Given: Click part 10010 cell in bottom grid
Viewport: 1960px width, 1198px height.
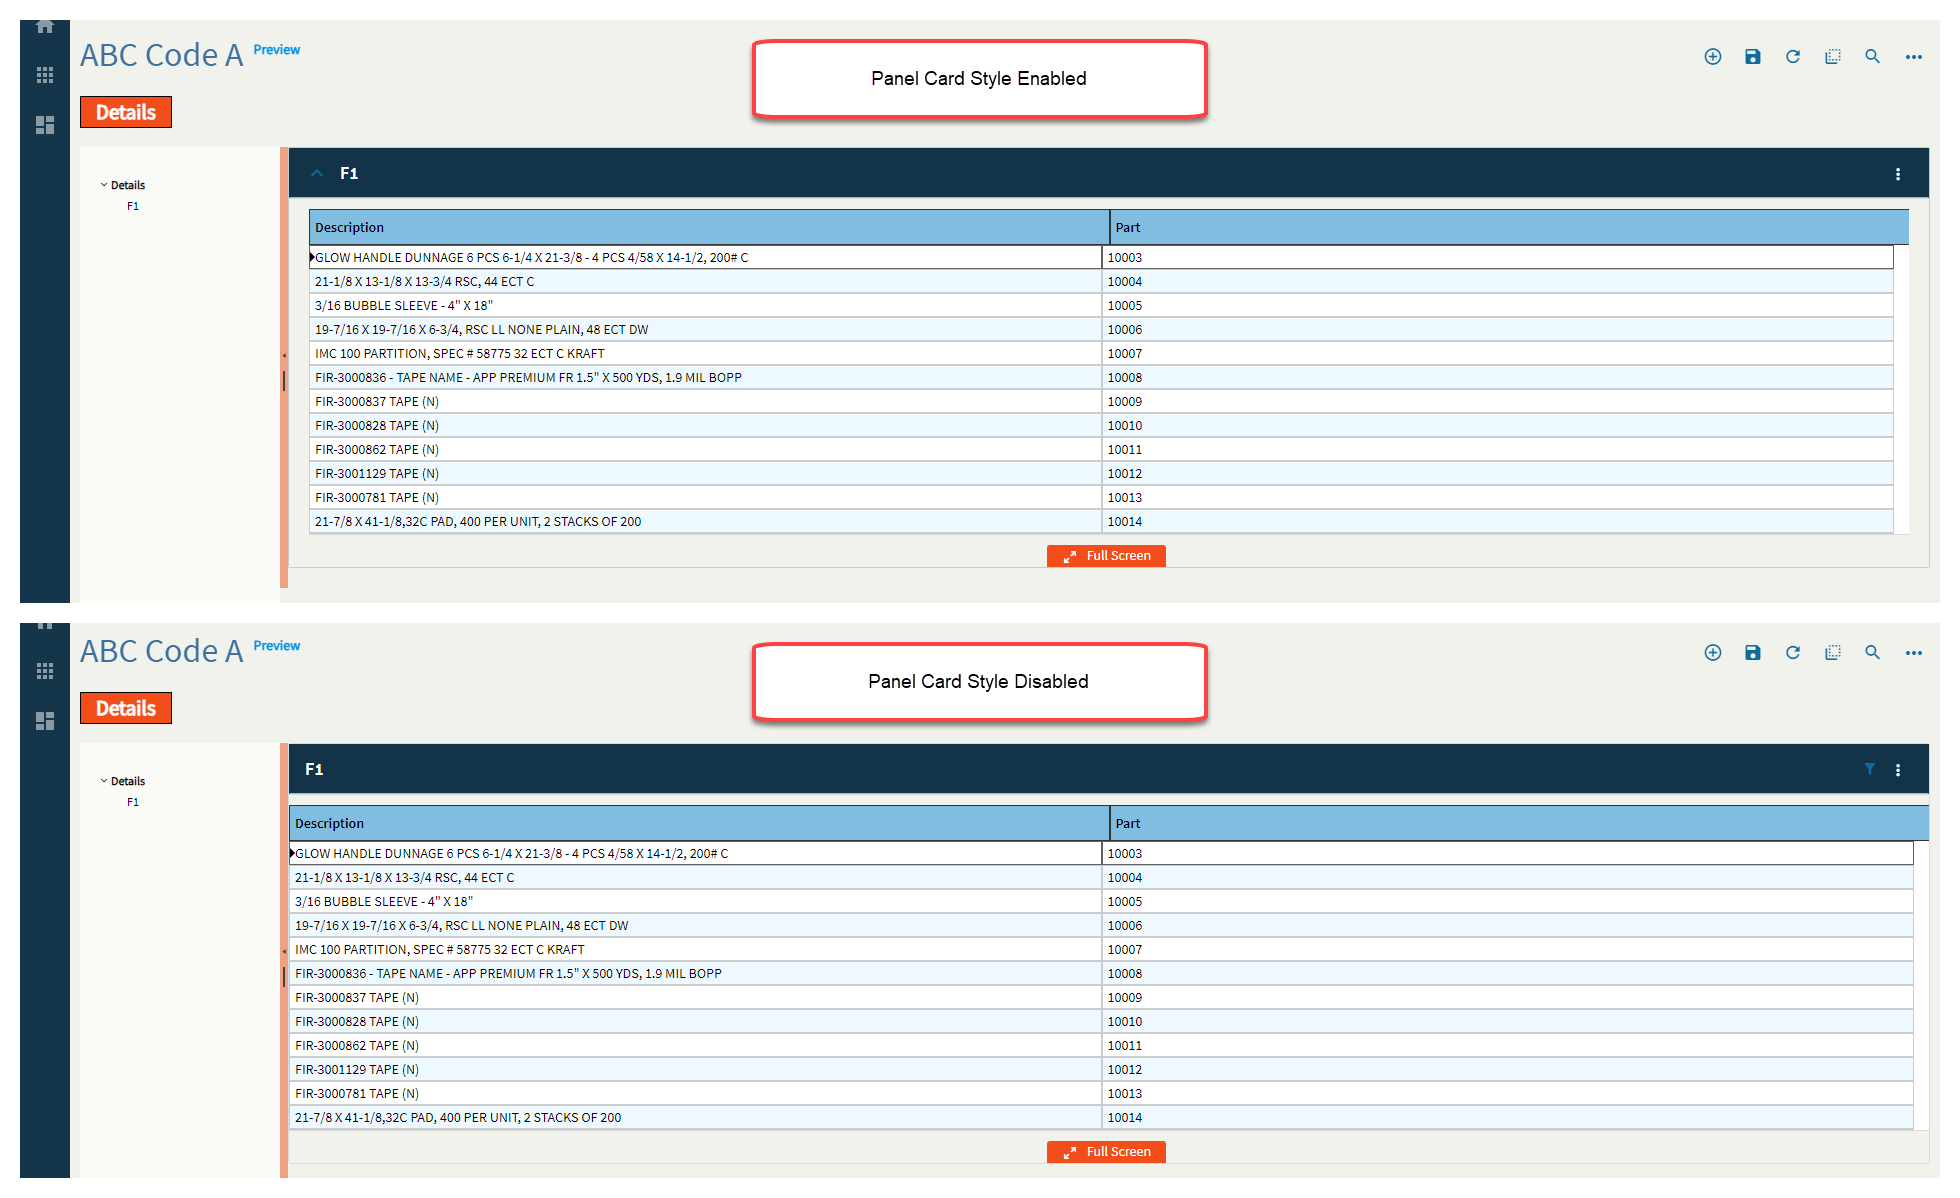Looking at the screenshot, I should pyautogui.click(x=1508, y=1021).
